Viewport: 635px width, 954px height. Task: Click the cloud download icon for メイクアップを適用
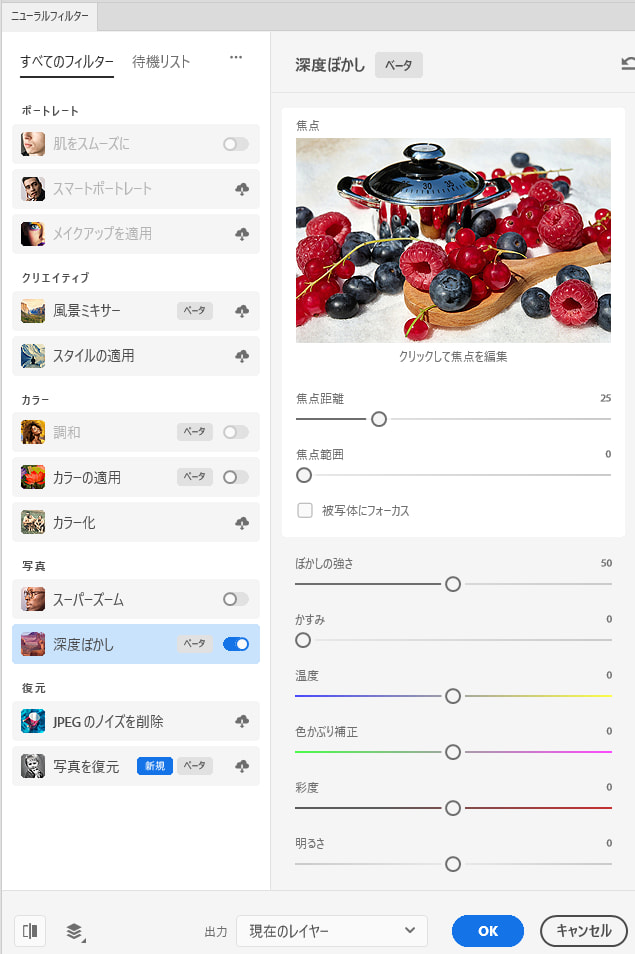click(x=242, y=234)
